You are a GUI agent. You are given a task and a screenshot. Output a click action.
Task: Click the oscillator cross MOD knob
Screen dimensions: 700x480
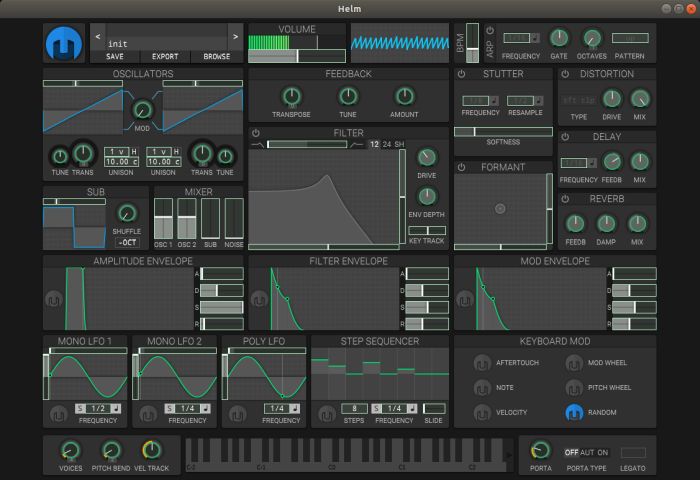click(x=142, y=110)
